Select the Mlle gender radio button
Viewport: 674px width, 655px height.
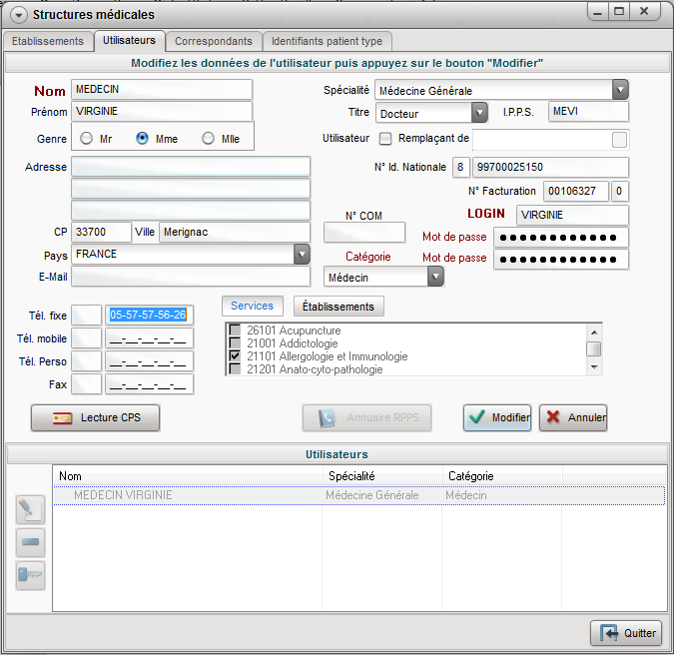[x=208, y=139]
